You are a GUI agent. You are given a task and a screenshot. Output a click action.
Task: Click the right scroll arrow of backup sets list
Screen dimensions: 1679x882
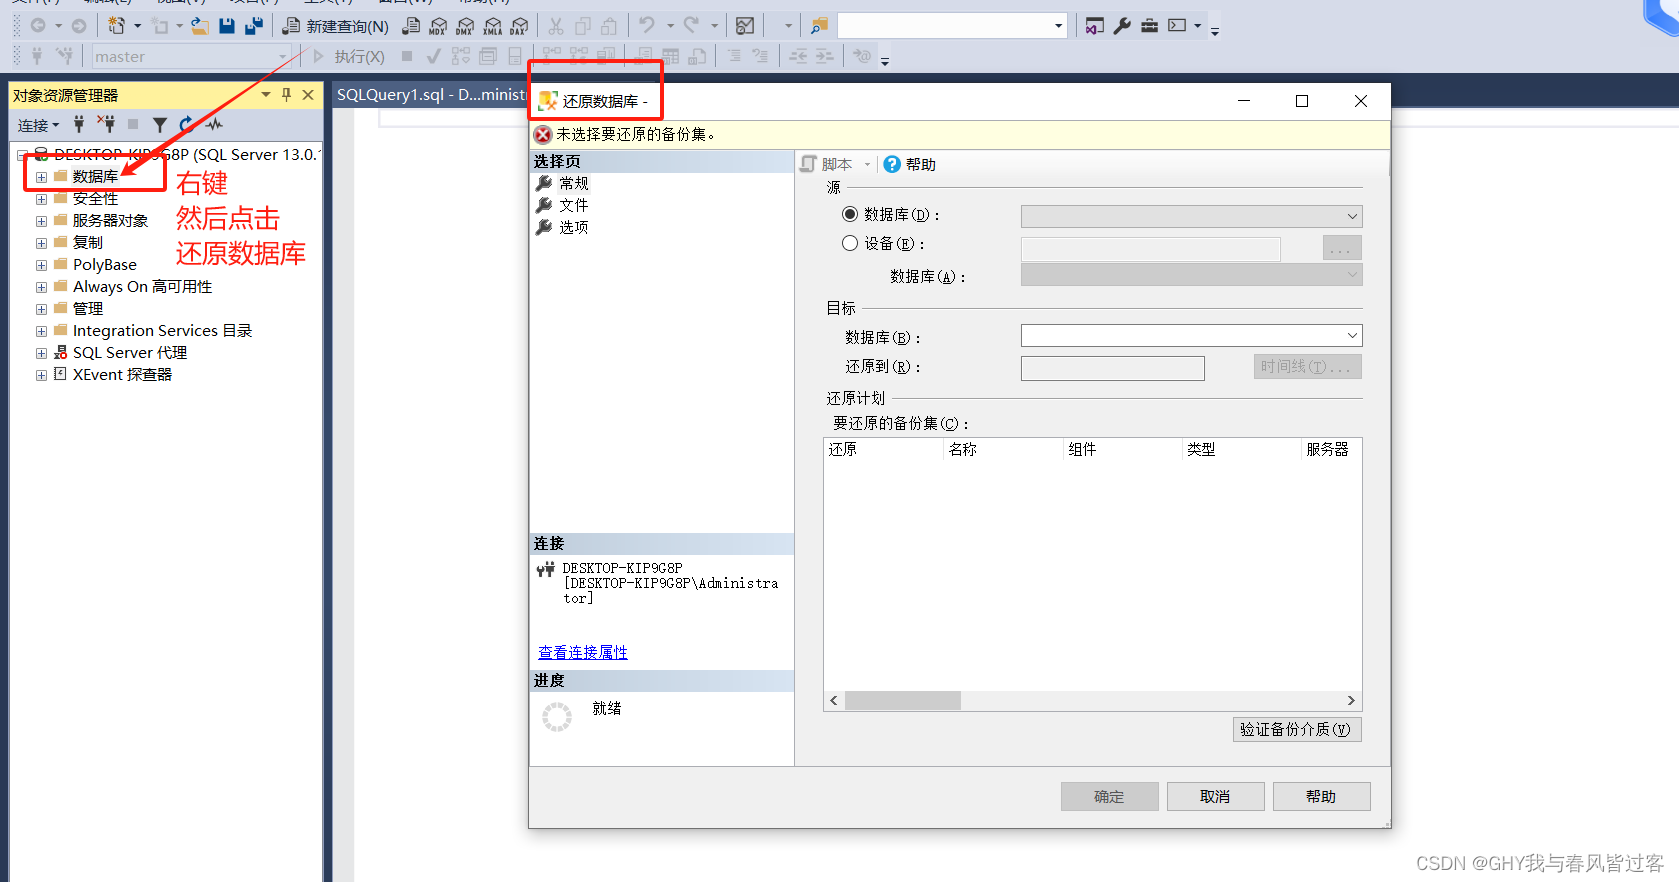click(x=1351, y=701)
